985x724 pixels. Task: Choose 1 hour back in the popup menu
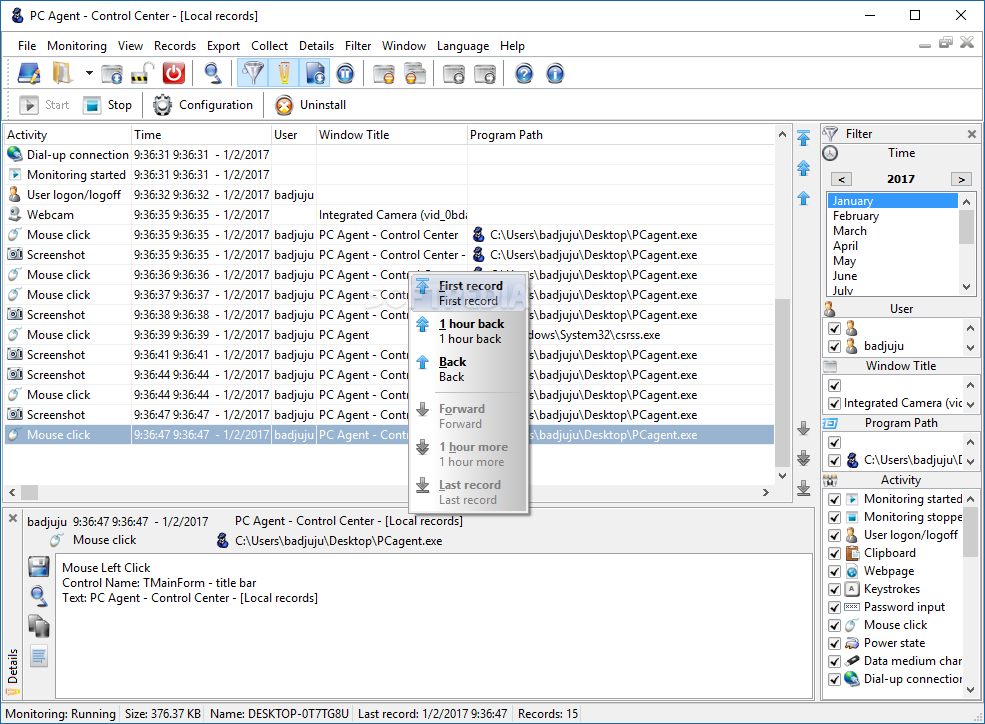tap(469, 331)
